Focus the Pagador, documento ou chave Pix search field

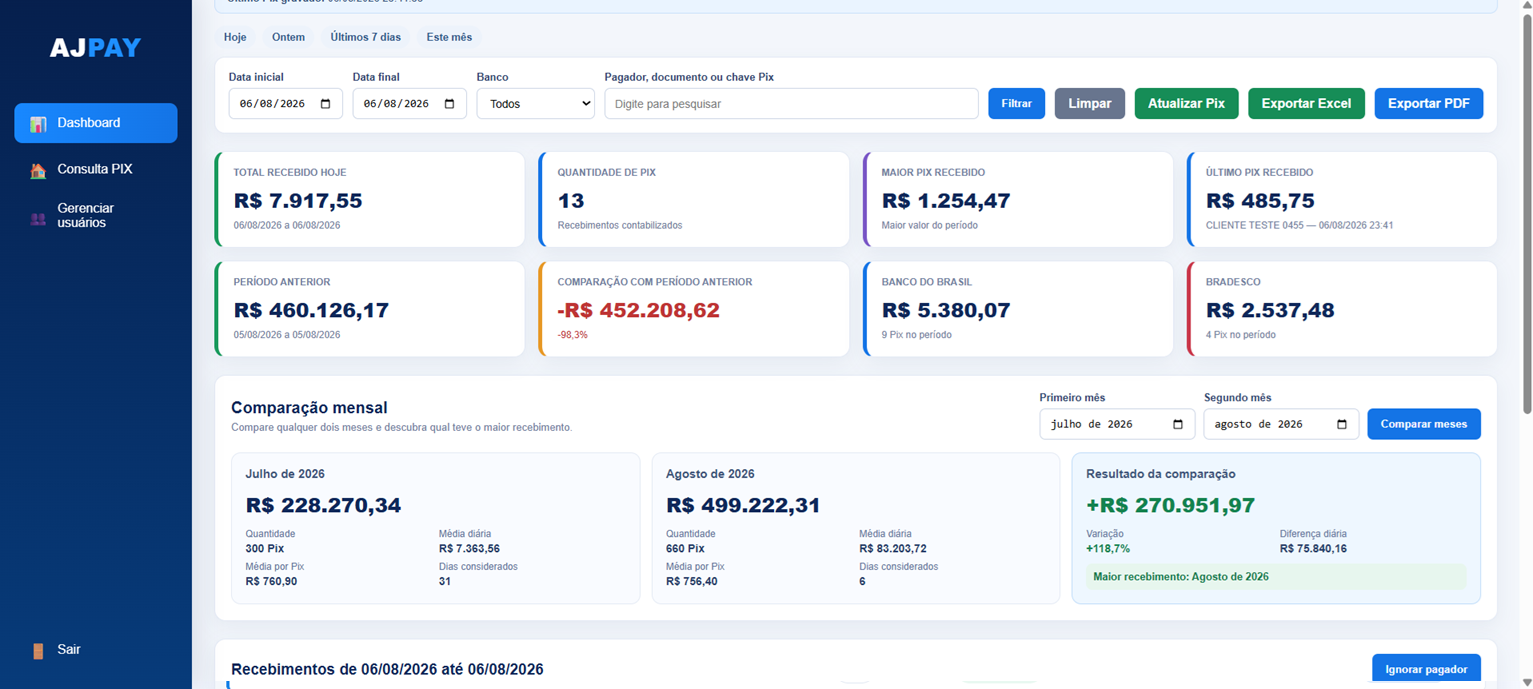pos(791,104)
